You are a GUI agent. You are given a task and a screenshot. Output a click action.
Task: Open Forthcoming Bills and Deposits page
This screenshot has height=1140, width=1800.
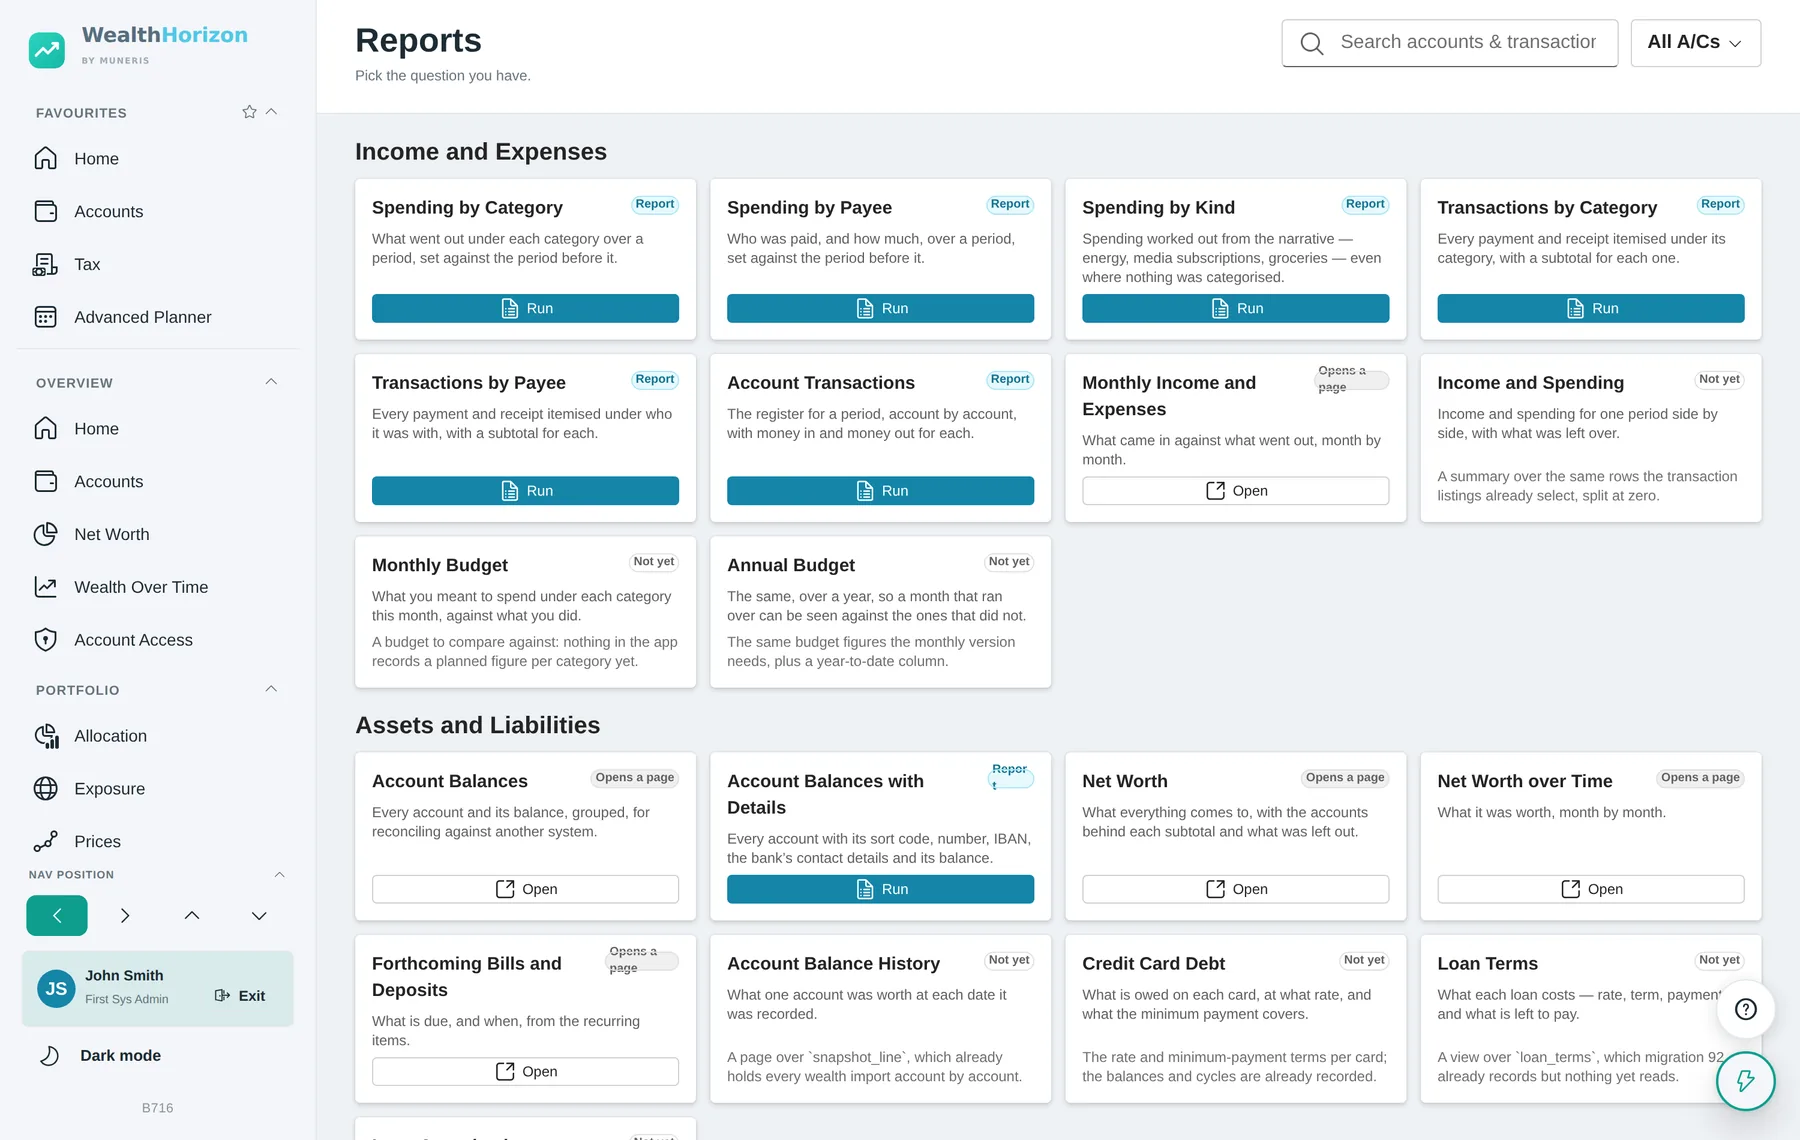pyautogui.click(x=525, y=1072)
